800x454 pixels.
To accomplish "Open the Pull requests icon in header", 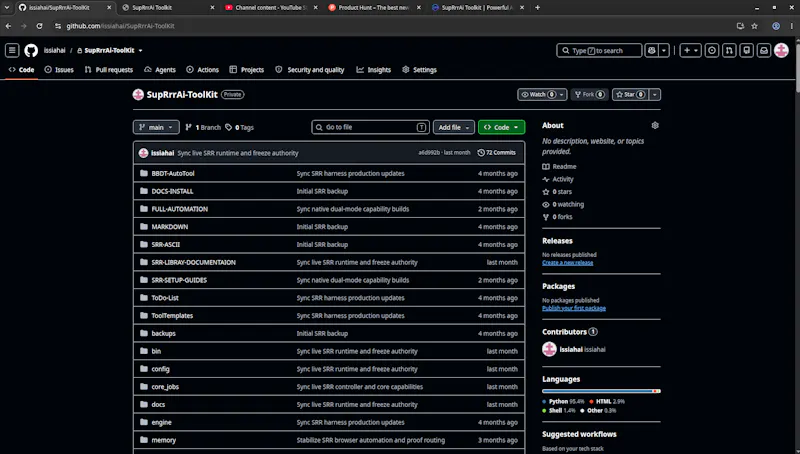I will click(x=729, y=50).
